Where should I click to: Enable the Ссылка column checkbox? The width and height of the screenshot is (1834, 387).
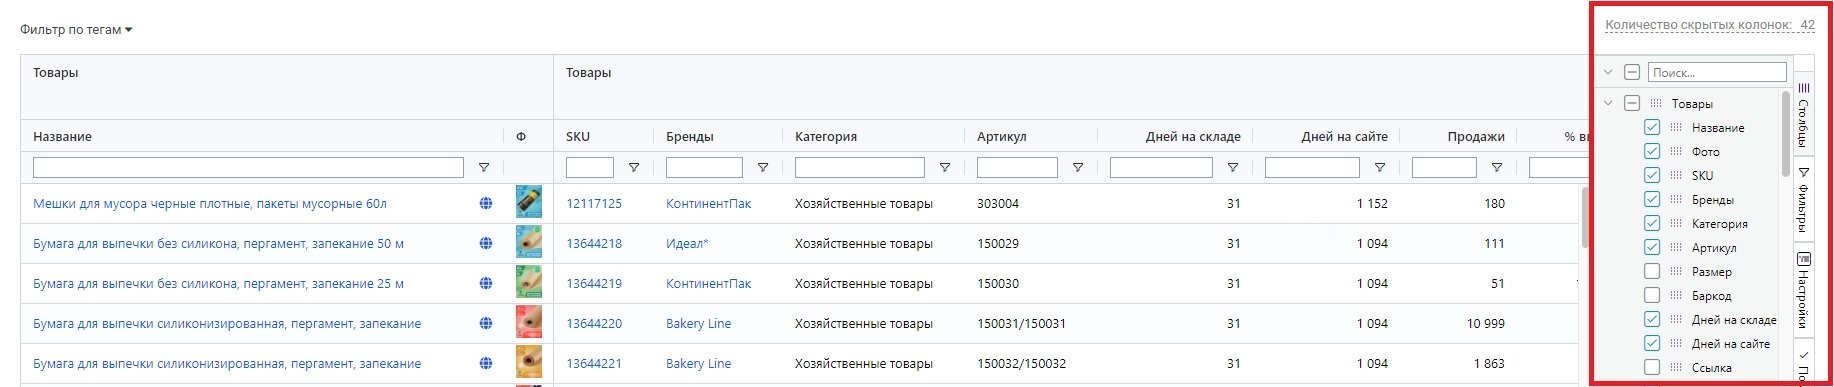point(1652,367)
